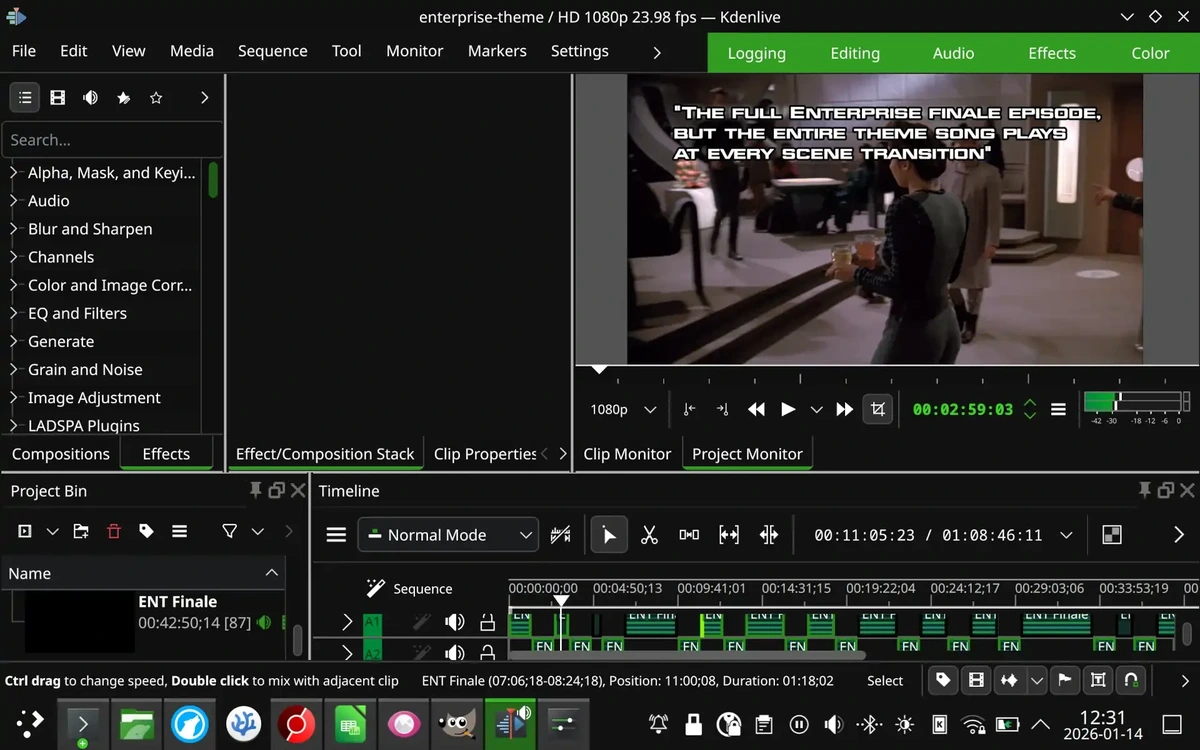1200x750 pixels.
Task: Enable the zone crop tool in Project Monitor
Action: [878, 409]
